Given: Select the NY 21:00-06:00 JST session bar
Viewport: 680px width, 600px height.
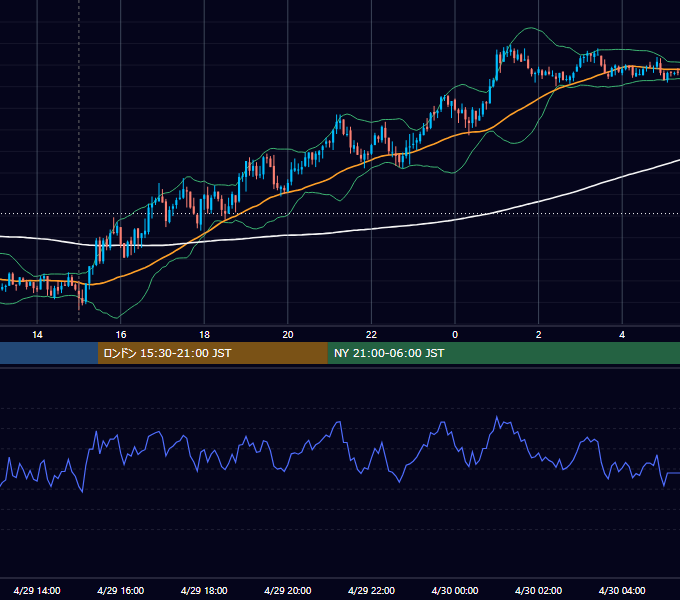Looking at the screenshot, I should click(x=503, y=353).
